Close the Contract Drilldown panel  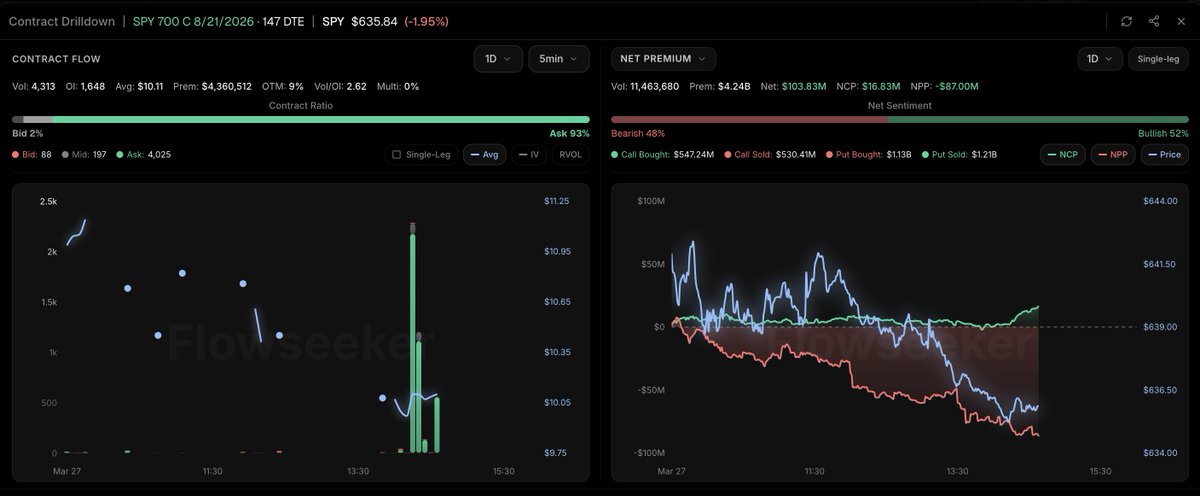click(x=1181, y=21)
